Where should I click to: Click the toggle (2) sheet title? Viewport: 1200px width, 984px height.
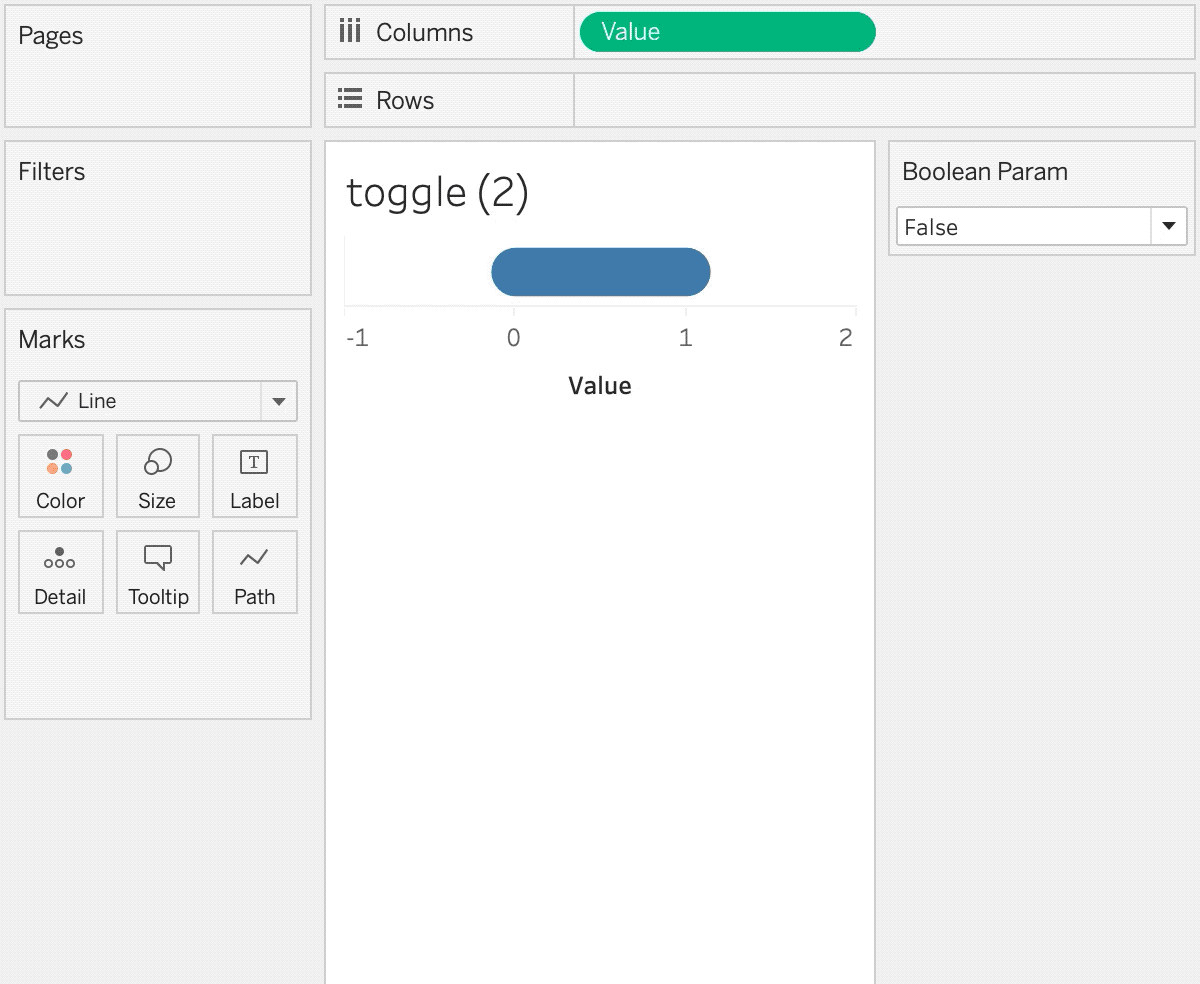coord(437,192)
